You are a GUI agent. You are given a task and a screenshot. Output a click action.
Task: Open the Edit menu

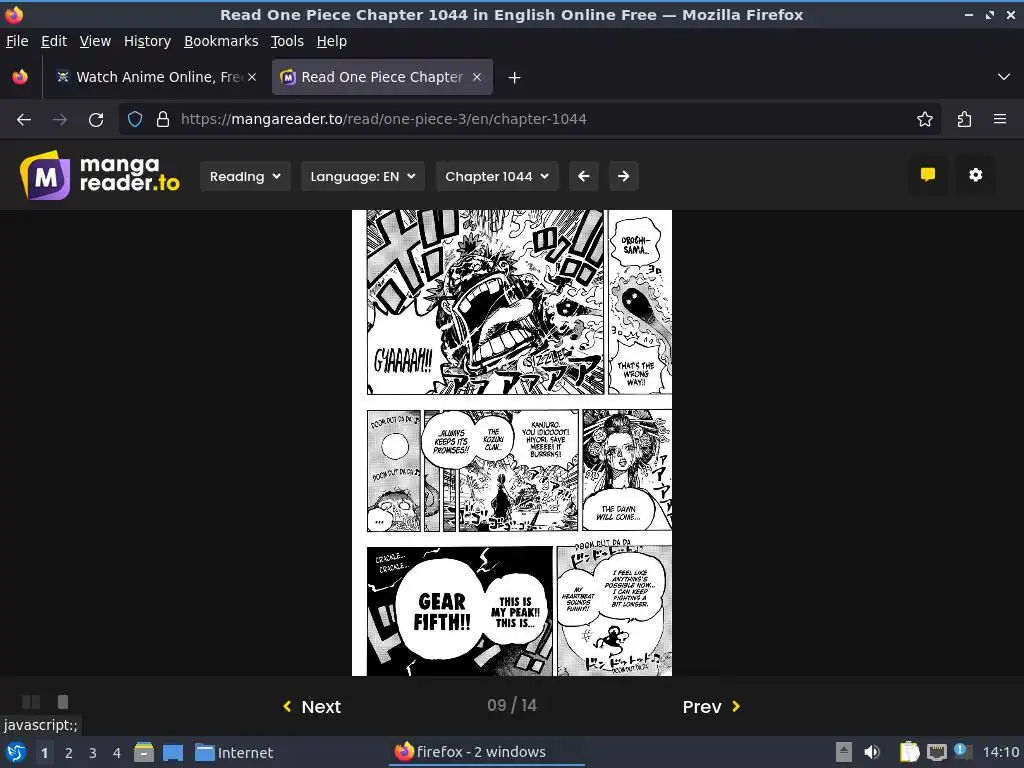pyautogui.click(x=54, y=41)
